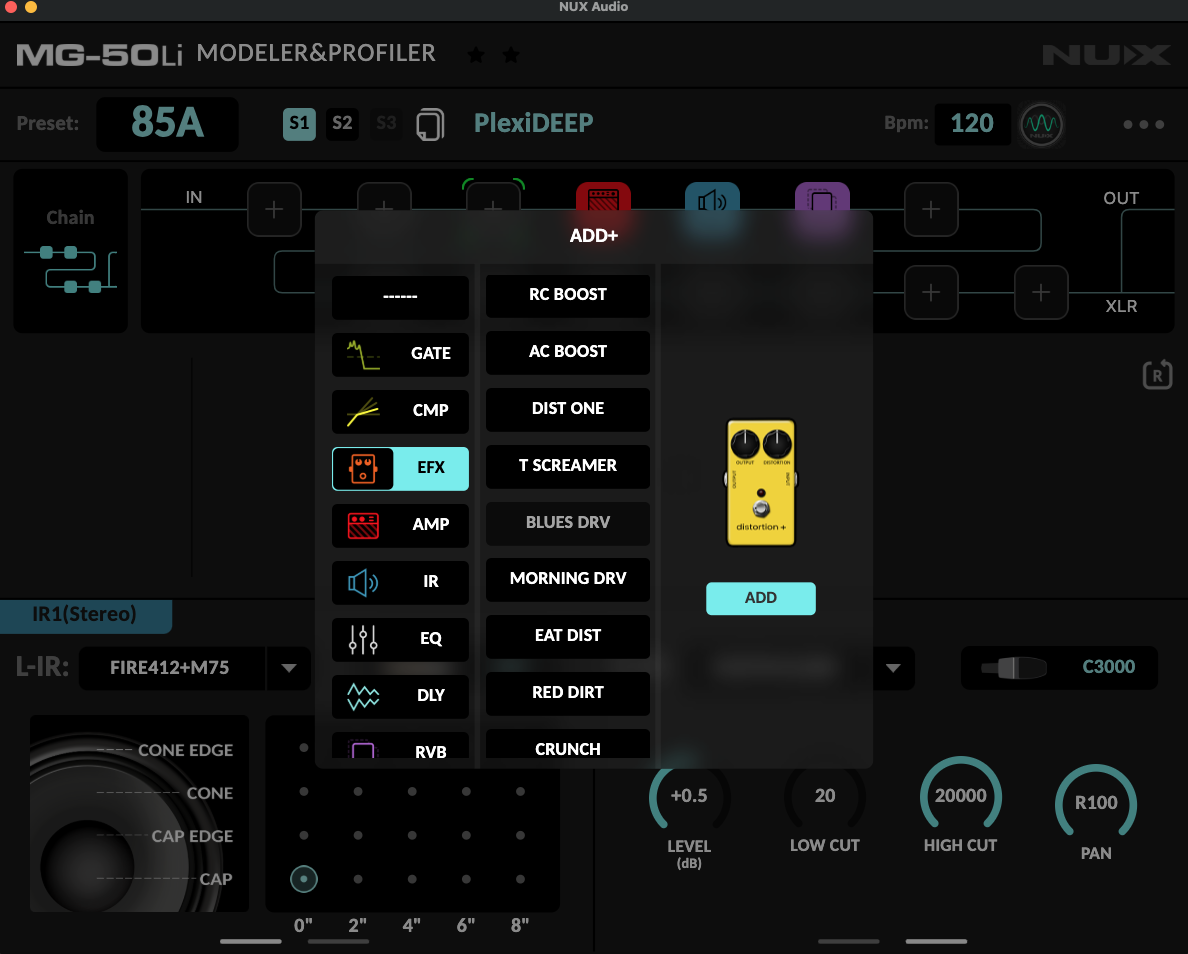This screenshot has height=954, width=1188.
Task: Select the GATE category in ADD+ list
Action: pos(400,353)
